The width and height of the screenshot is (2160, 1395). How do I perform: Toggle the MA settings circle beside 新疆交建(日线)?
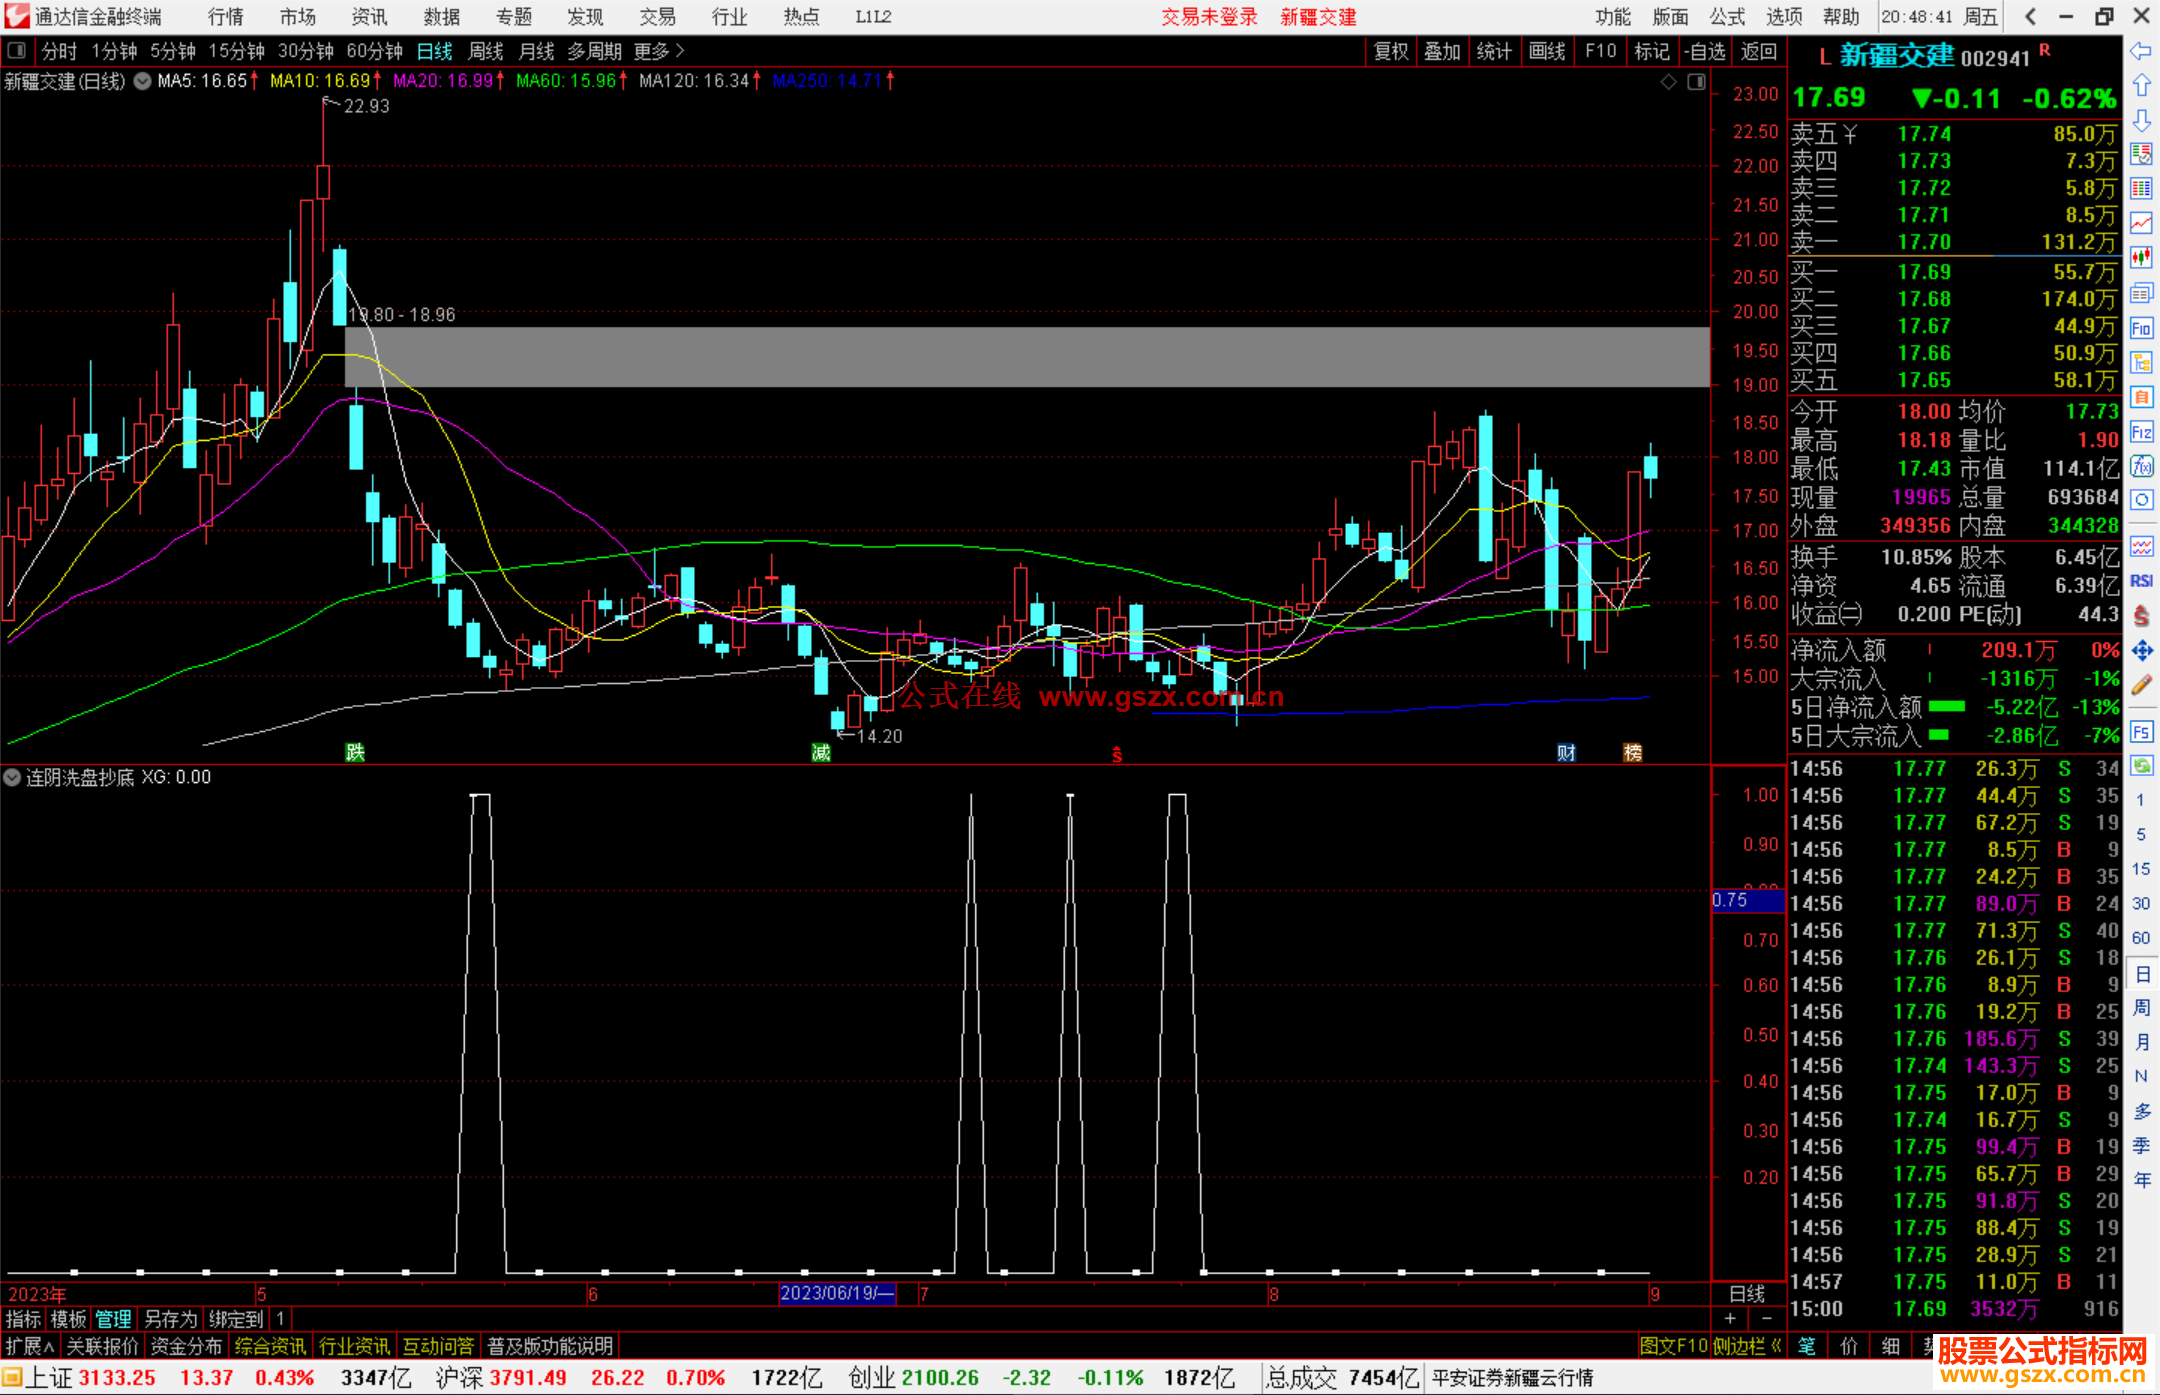click(143, 81)
